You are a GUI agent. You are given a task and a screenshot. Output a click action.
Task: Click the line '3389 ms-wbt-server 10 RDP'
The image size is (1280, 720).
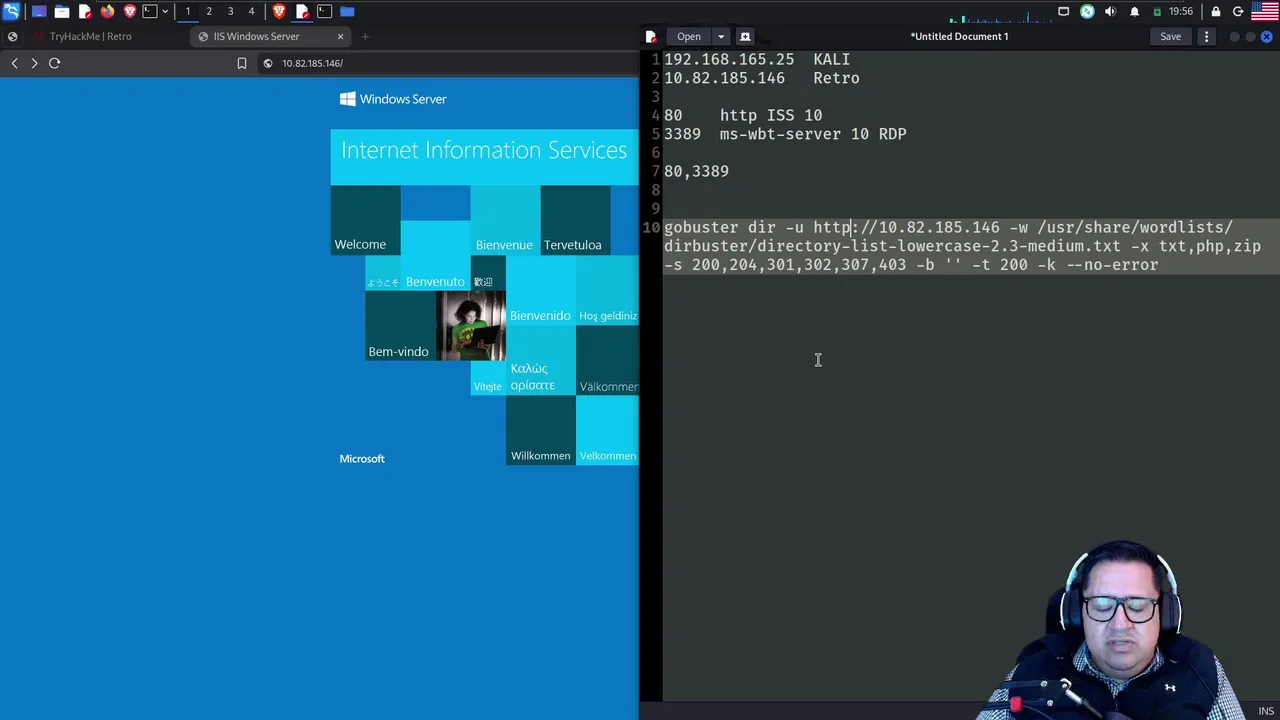pos(785,134)
